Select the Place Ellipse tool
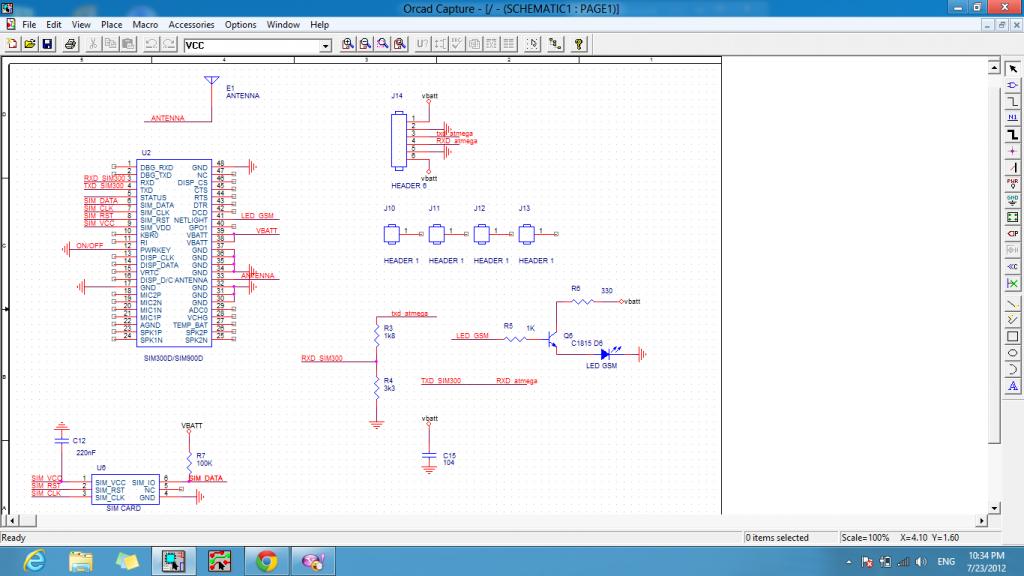This screenshot has width=1024, height=576. pyautogui.click(x=1012, y=353)
